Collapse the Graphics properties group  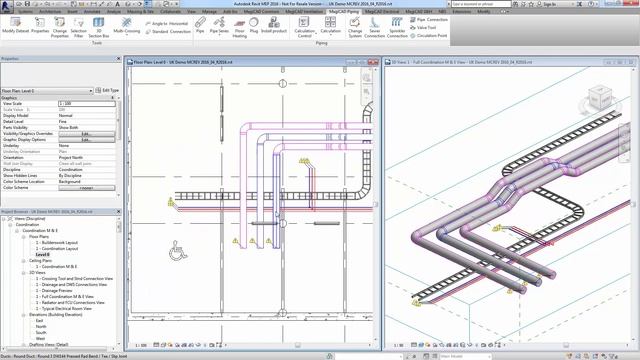pos(113,98)
